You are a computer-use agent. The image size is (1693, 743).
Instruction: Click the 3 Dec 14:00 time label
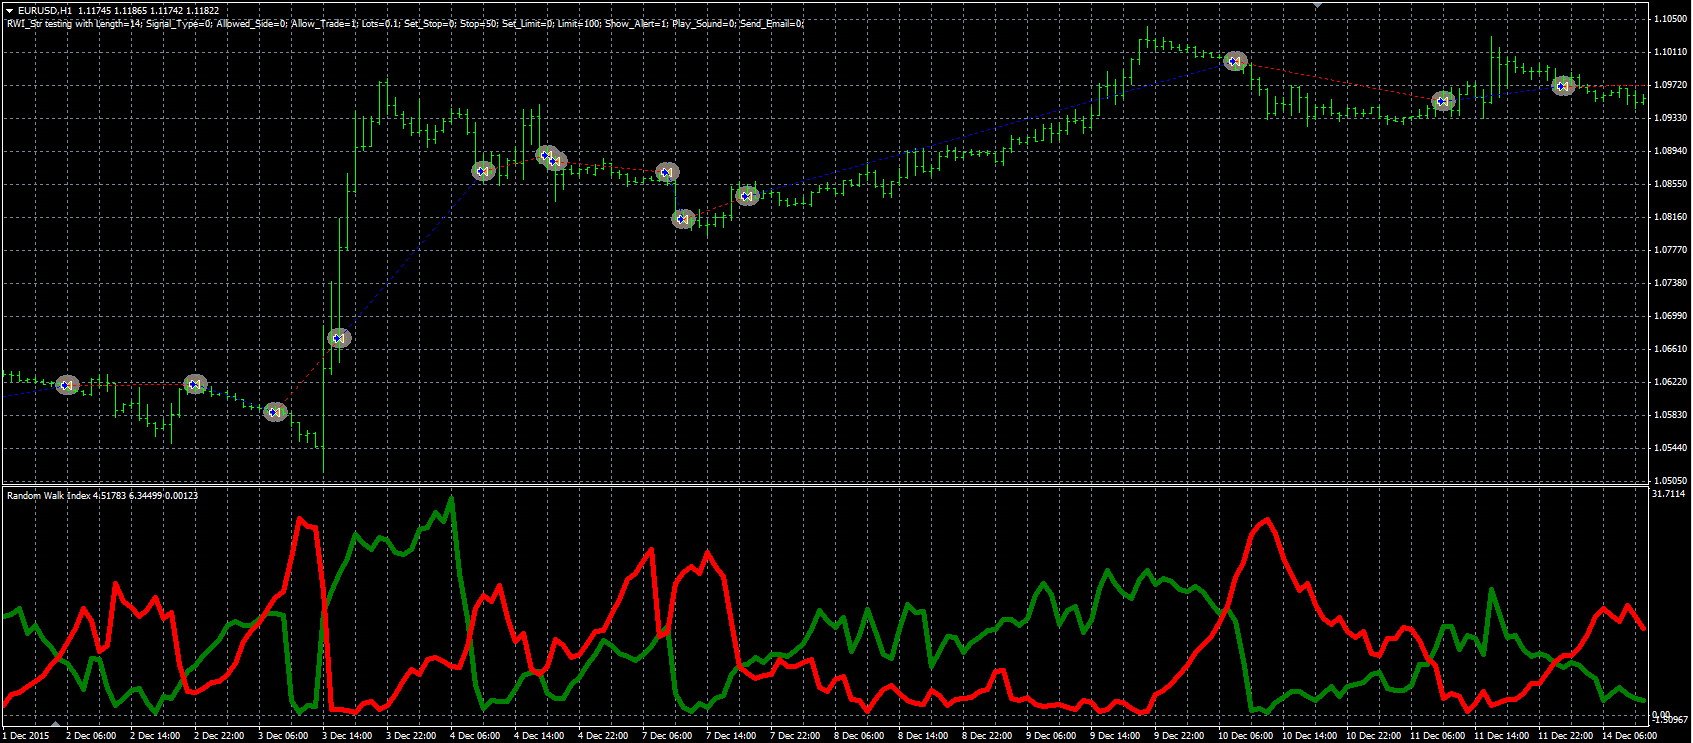click(347, 736)
